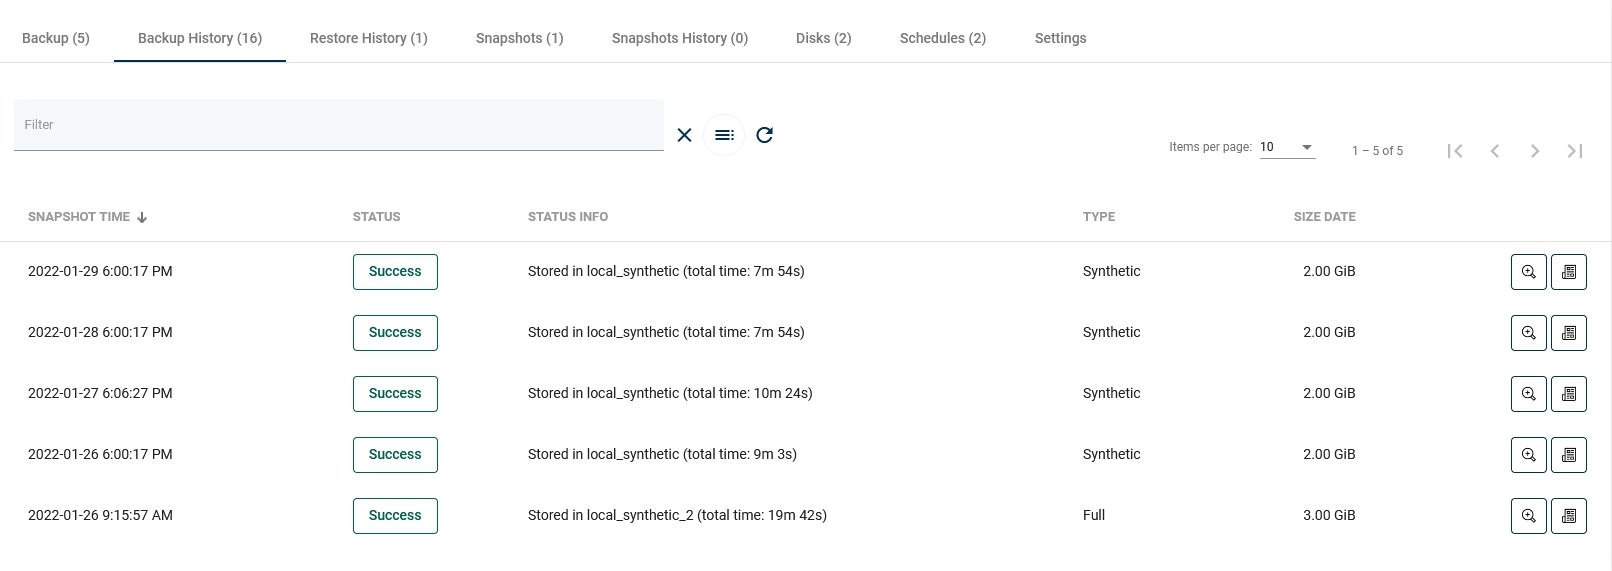Switch to the Schedules tab
Image resolution: width=1612 pixels, height=571 pixels.
[942, 38]
